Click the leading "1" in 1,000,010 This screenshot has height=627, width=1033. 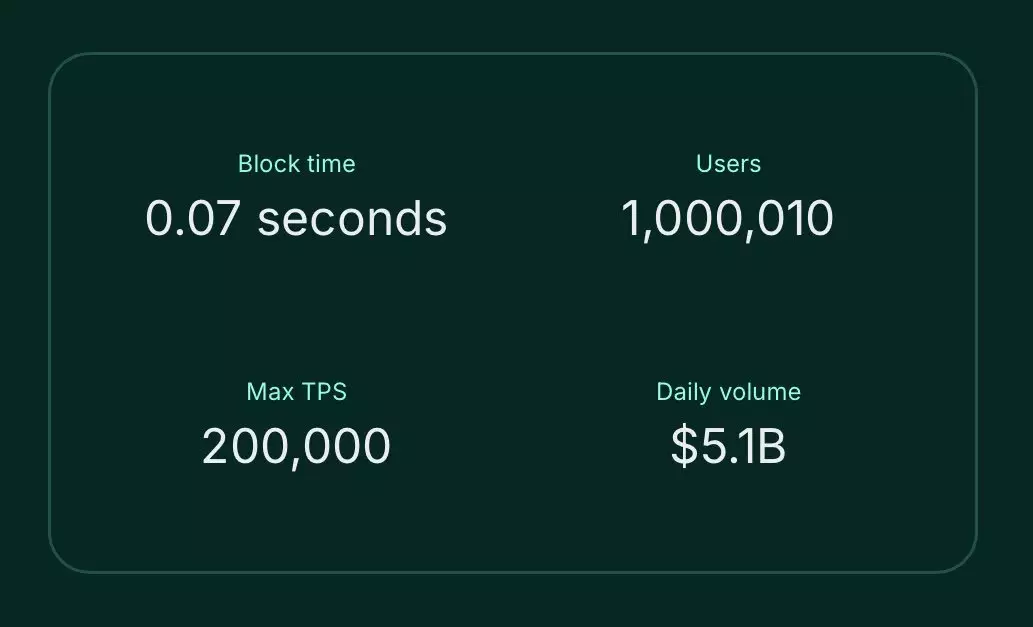point(632,218)
